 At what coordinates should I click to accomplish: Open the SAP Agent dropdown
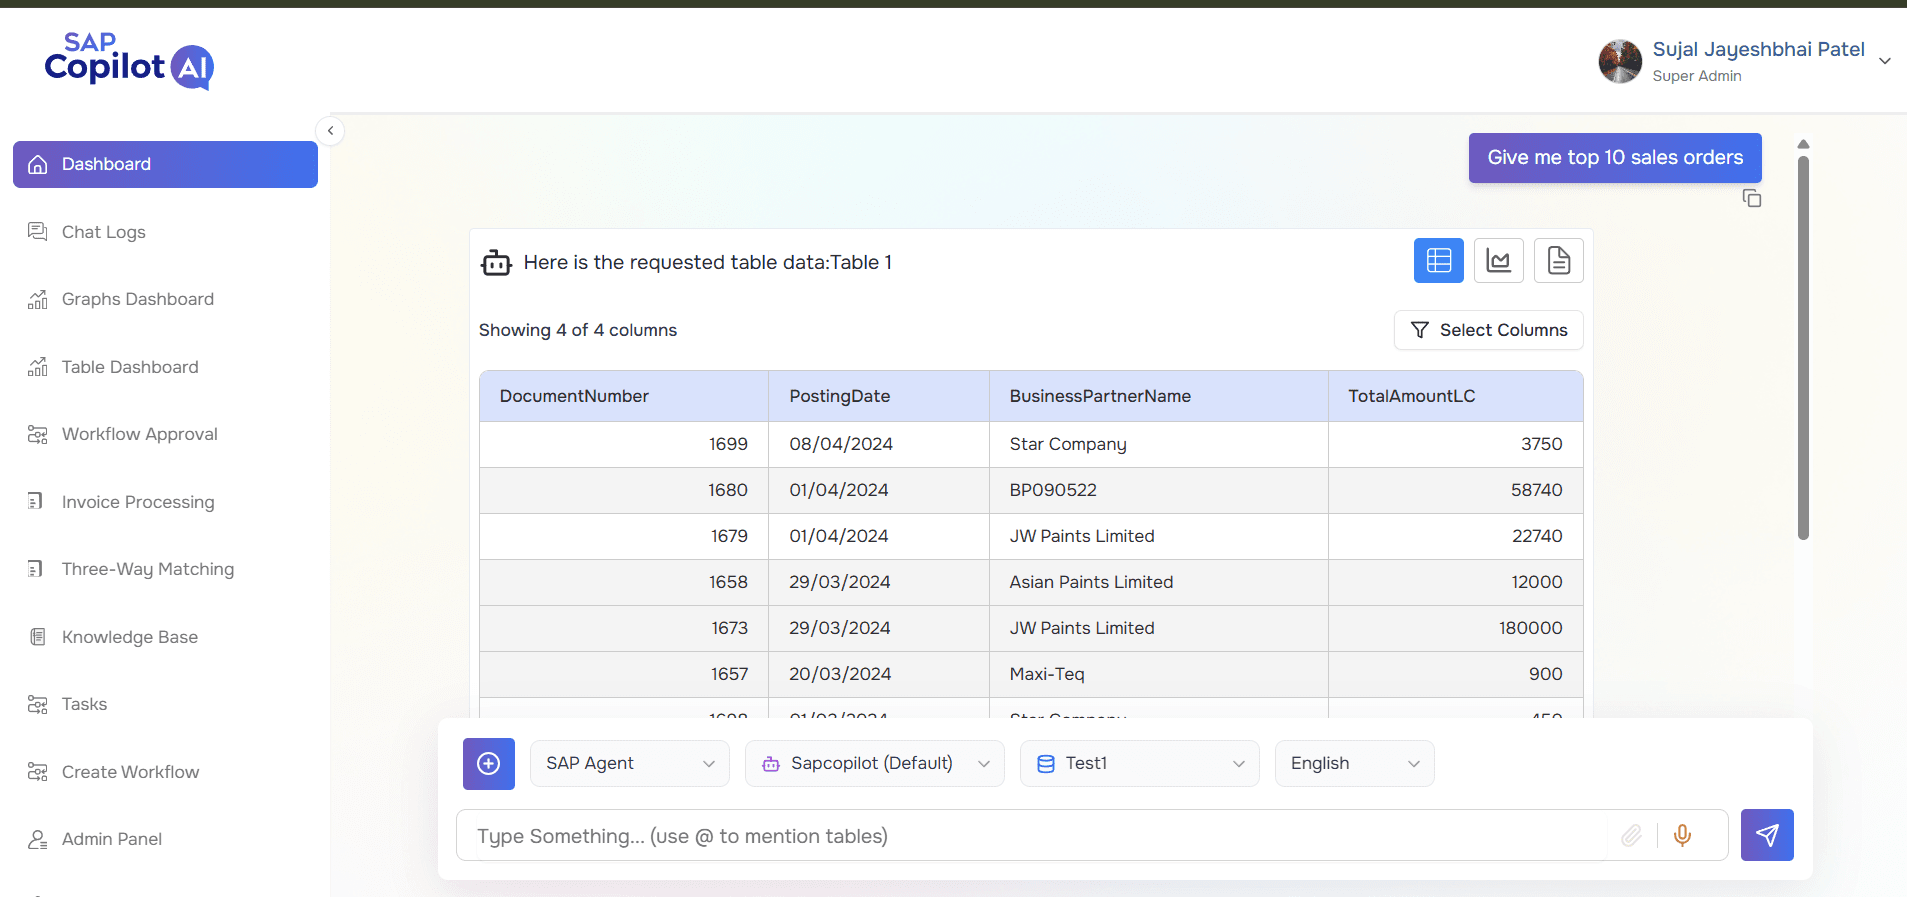[630, 764]
